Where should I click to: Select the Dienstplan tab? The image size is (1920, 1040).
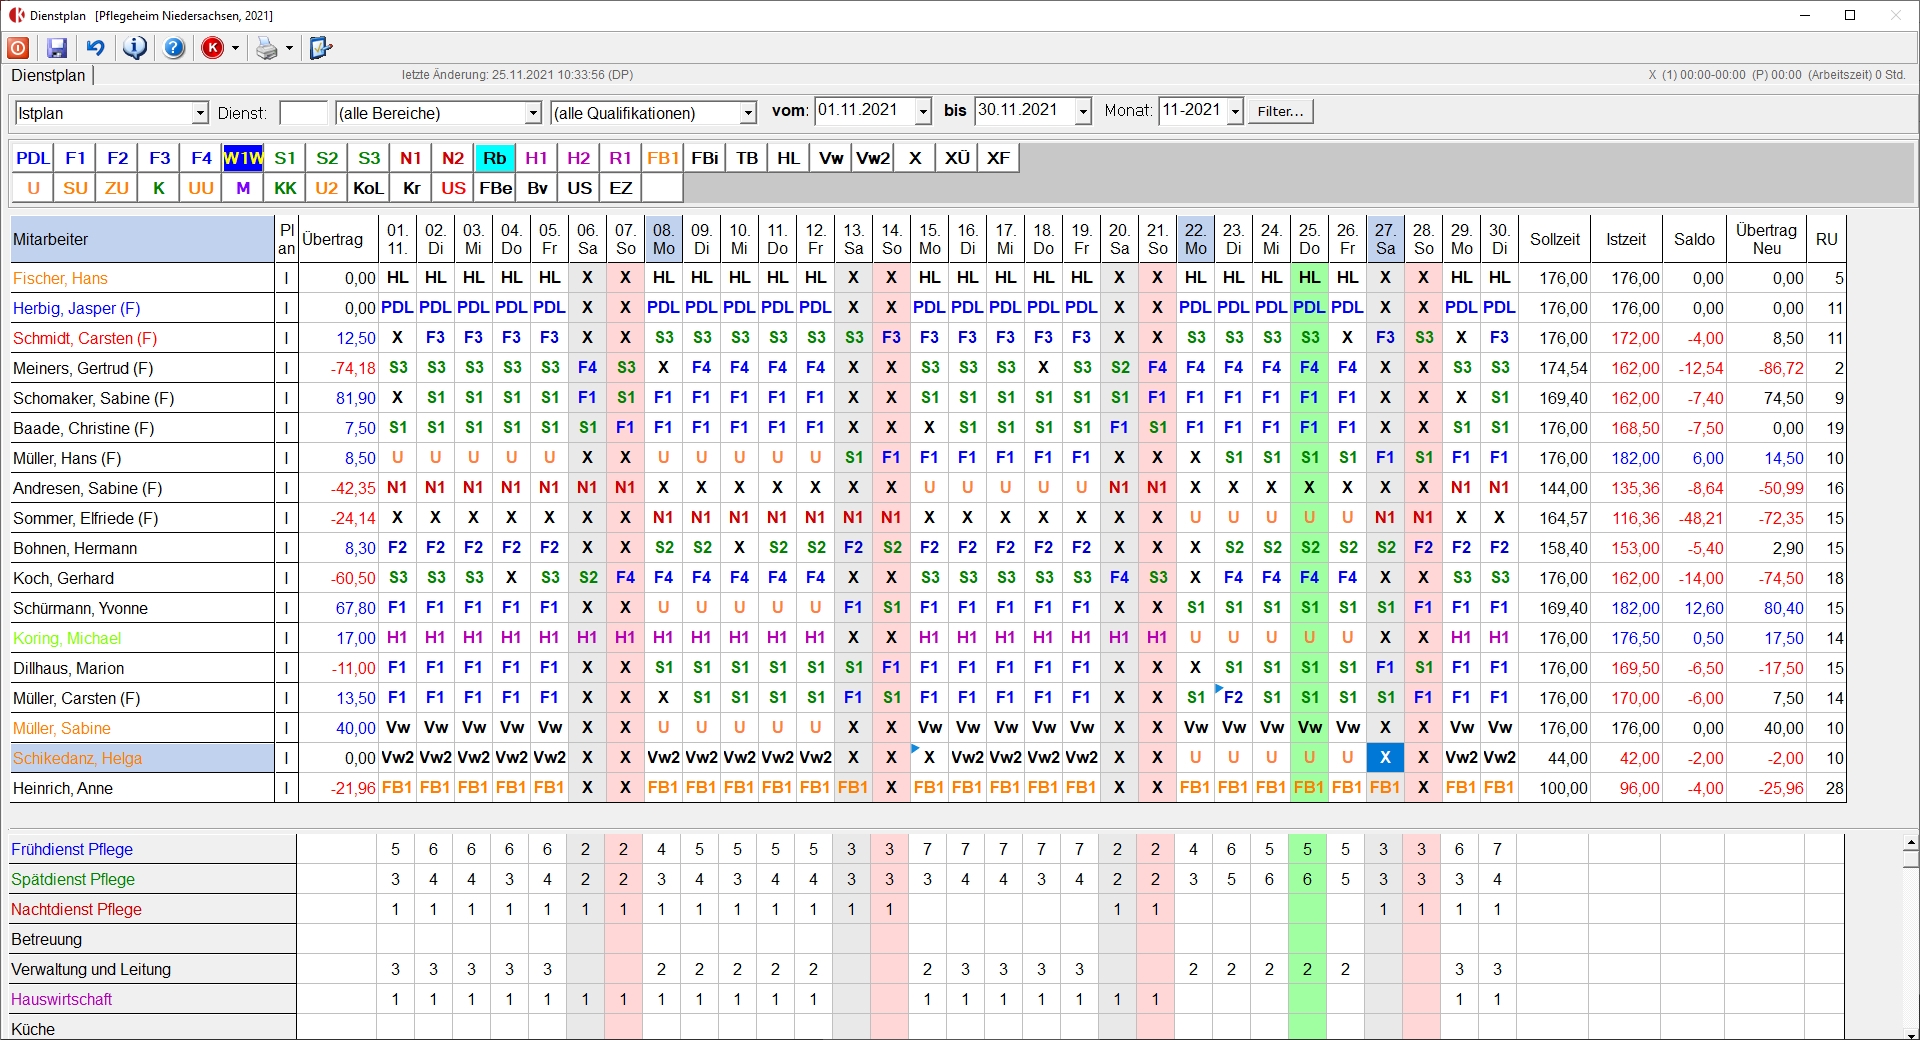(x=48, y=76)
